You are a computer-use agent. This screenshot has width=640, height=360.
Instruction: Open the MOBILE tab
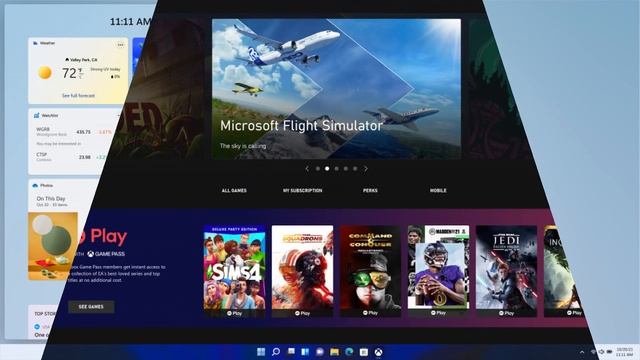click(438, 191)
